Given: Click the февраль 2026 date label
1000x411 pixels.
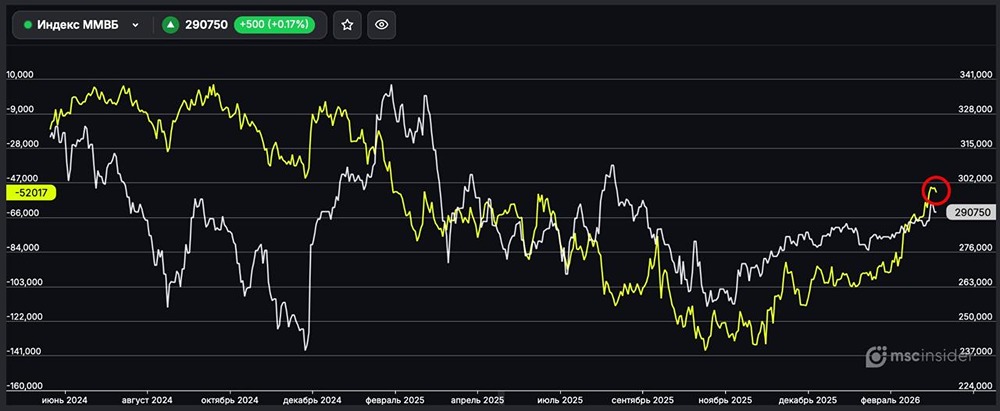Looking at the screenshot, I should [890, 398].
